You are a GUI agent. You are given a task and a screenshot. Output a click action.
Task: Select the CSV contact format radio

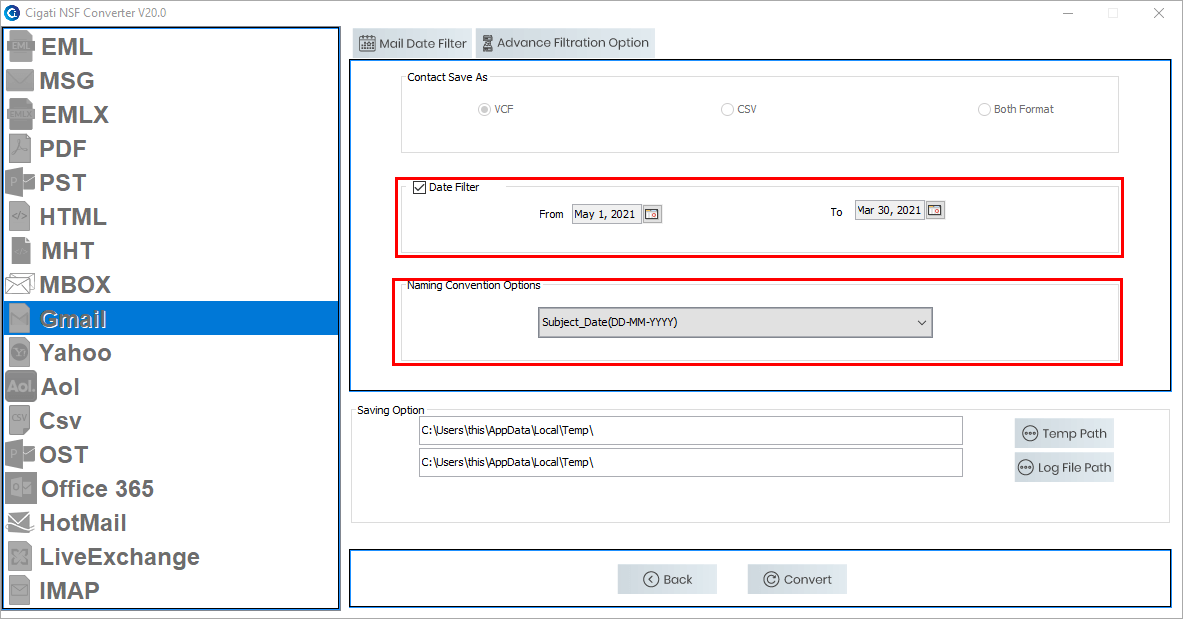tap(727, 109)
